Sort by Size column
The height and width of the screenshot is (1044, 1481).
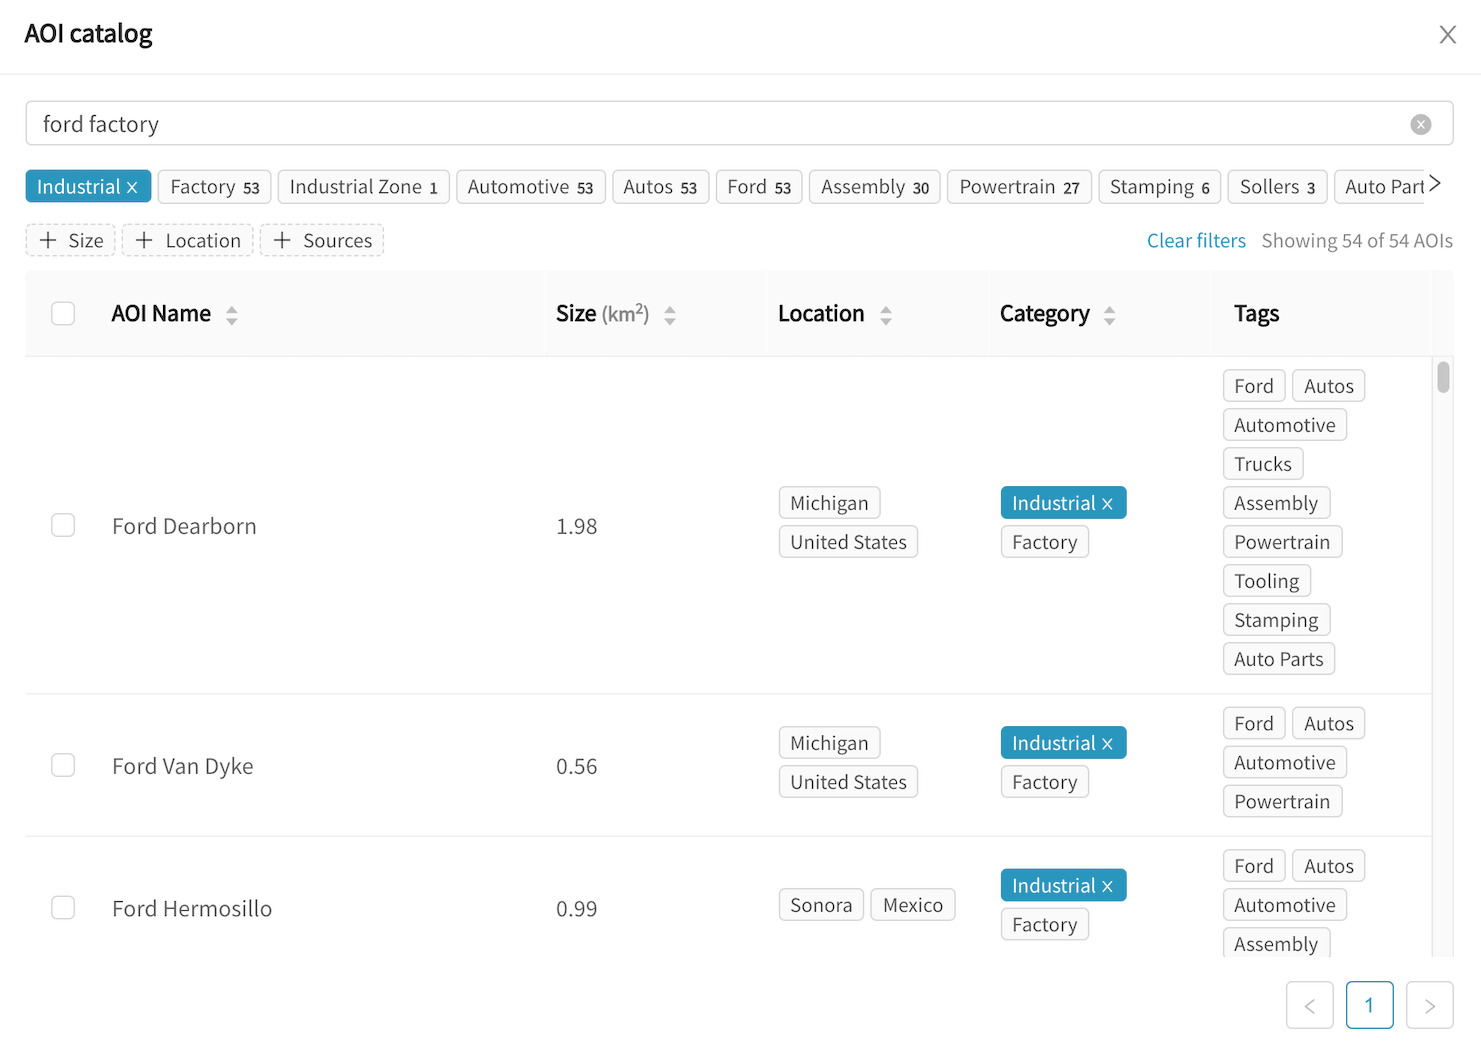670,315
